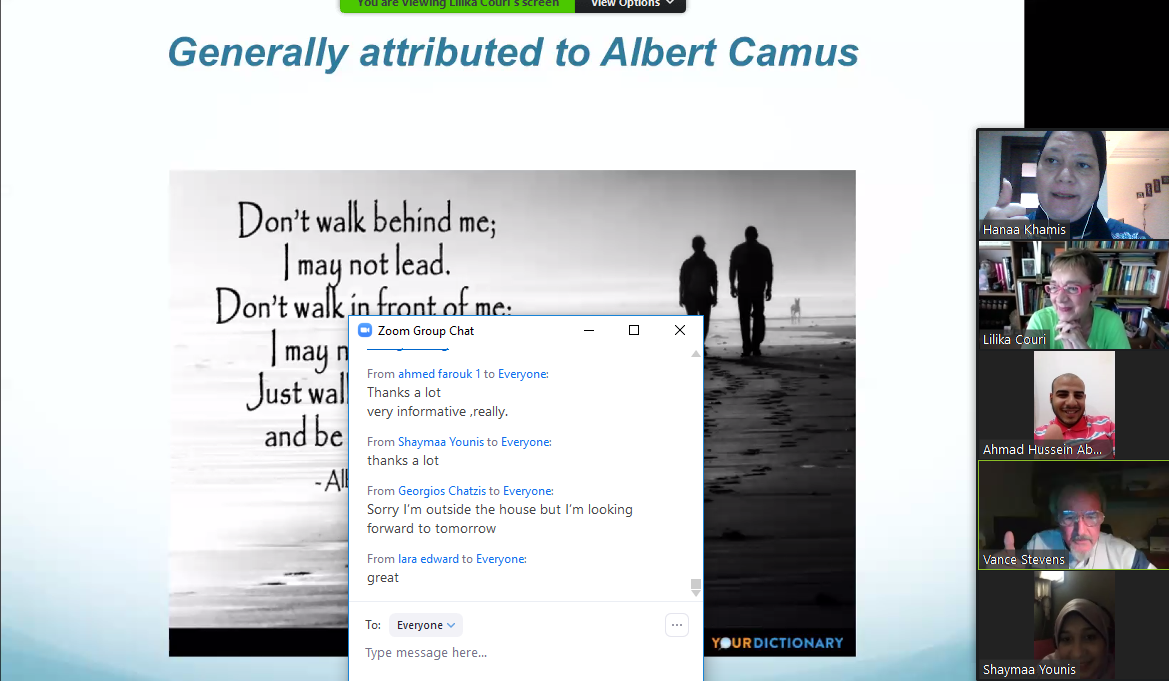The height and width of the screenshot is (681, 1169).
Task: Click the Zoom icon in the chat title bar
Action: point(365,331)
